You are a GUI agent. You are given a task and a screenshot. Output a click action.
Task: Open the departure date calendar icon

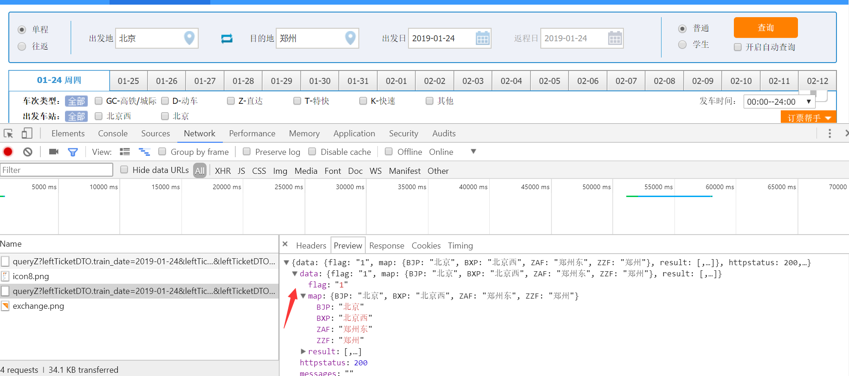coord(482,38)
